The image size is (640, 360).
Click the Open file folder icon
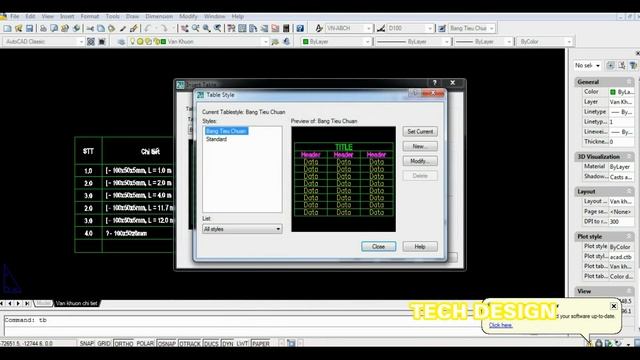pyautogui.click(x=18, y=28)
